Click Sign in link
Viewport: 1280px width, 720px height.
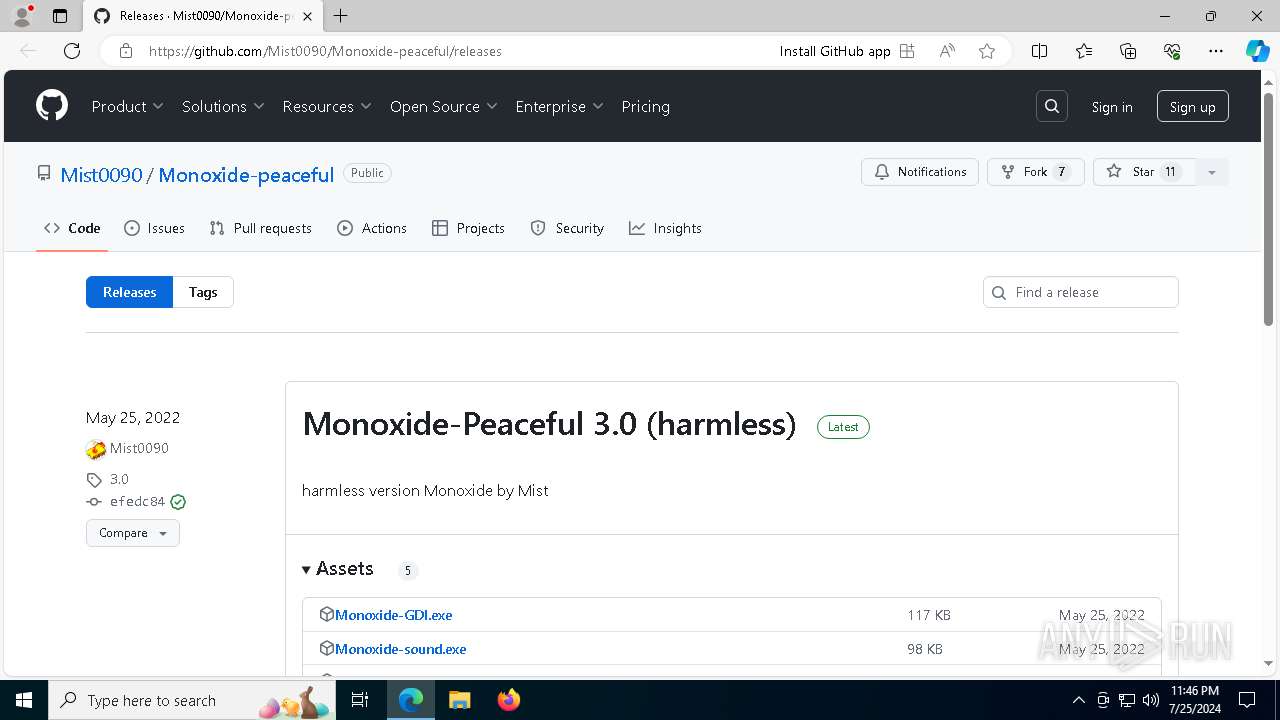(1112, 107)
